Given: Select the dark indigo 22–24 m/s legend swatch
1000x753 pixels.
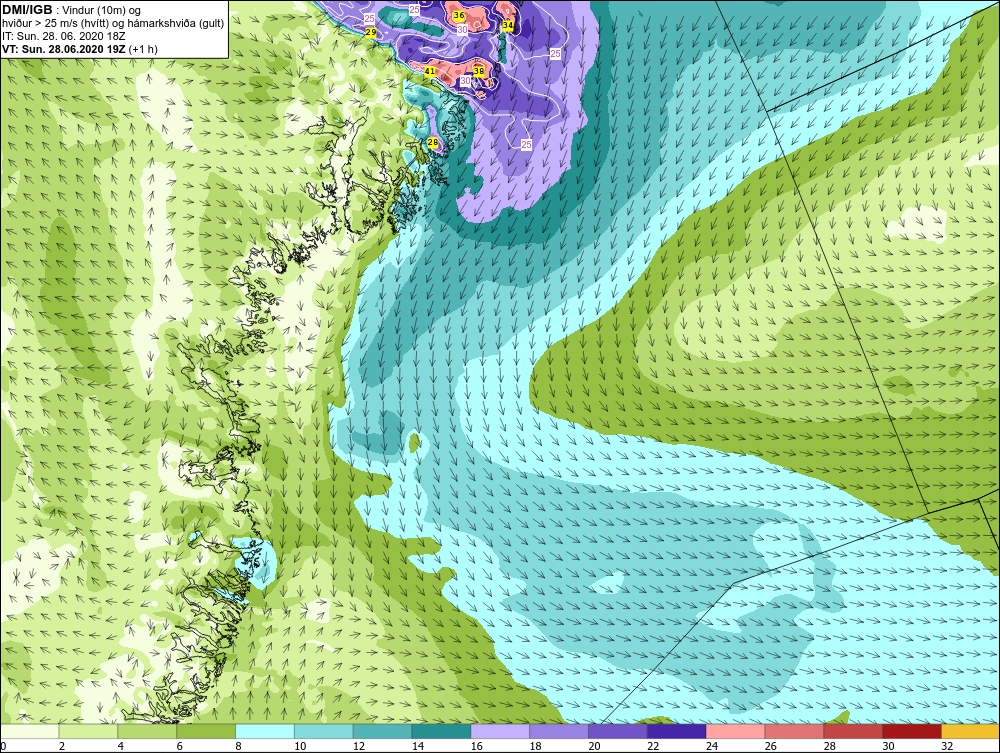Looking at the screenshot, I should [x=676, y=731].
